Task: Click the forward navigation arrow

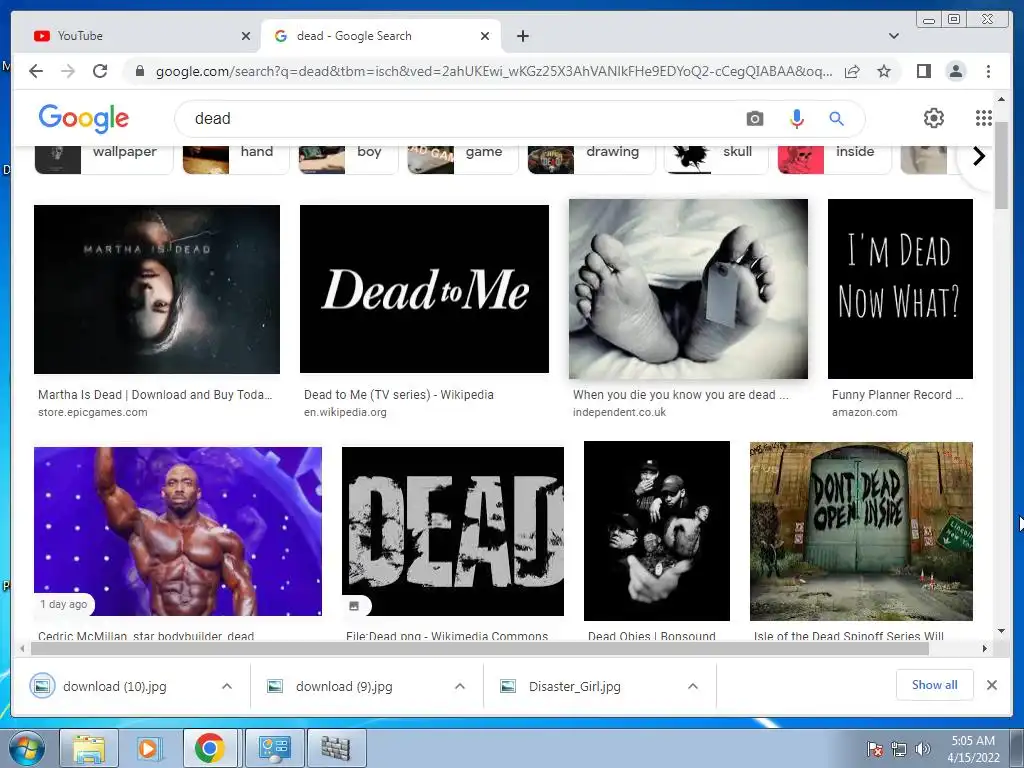Action: [x=68, y=71]
